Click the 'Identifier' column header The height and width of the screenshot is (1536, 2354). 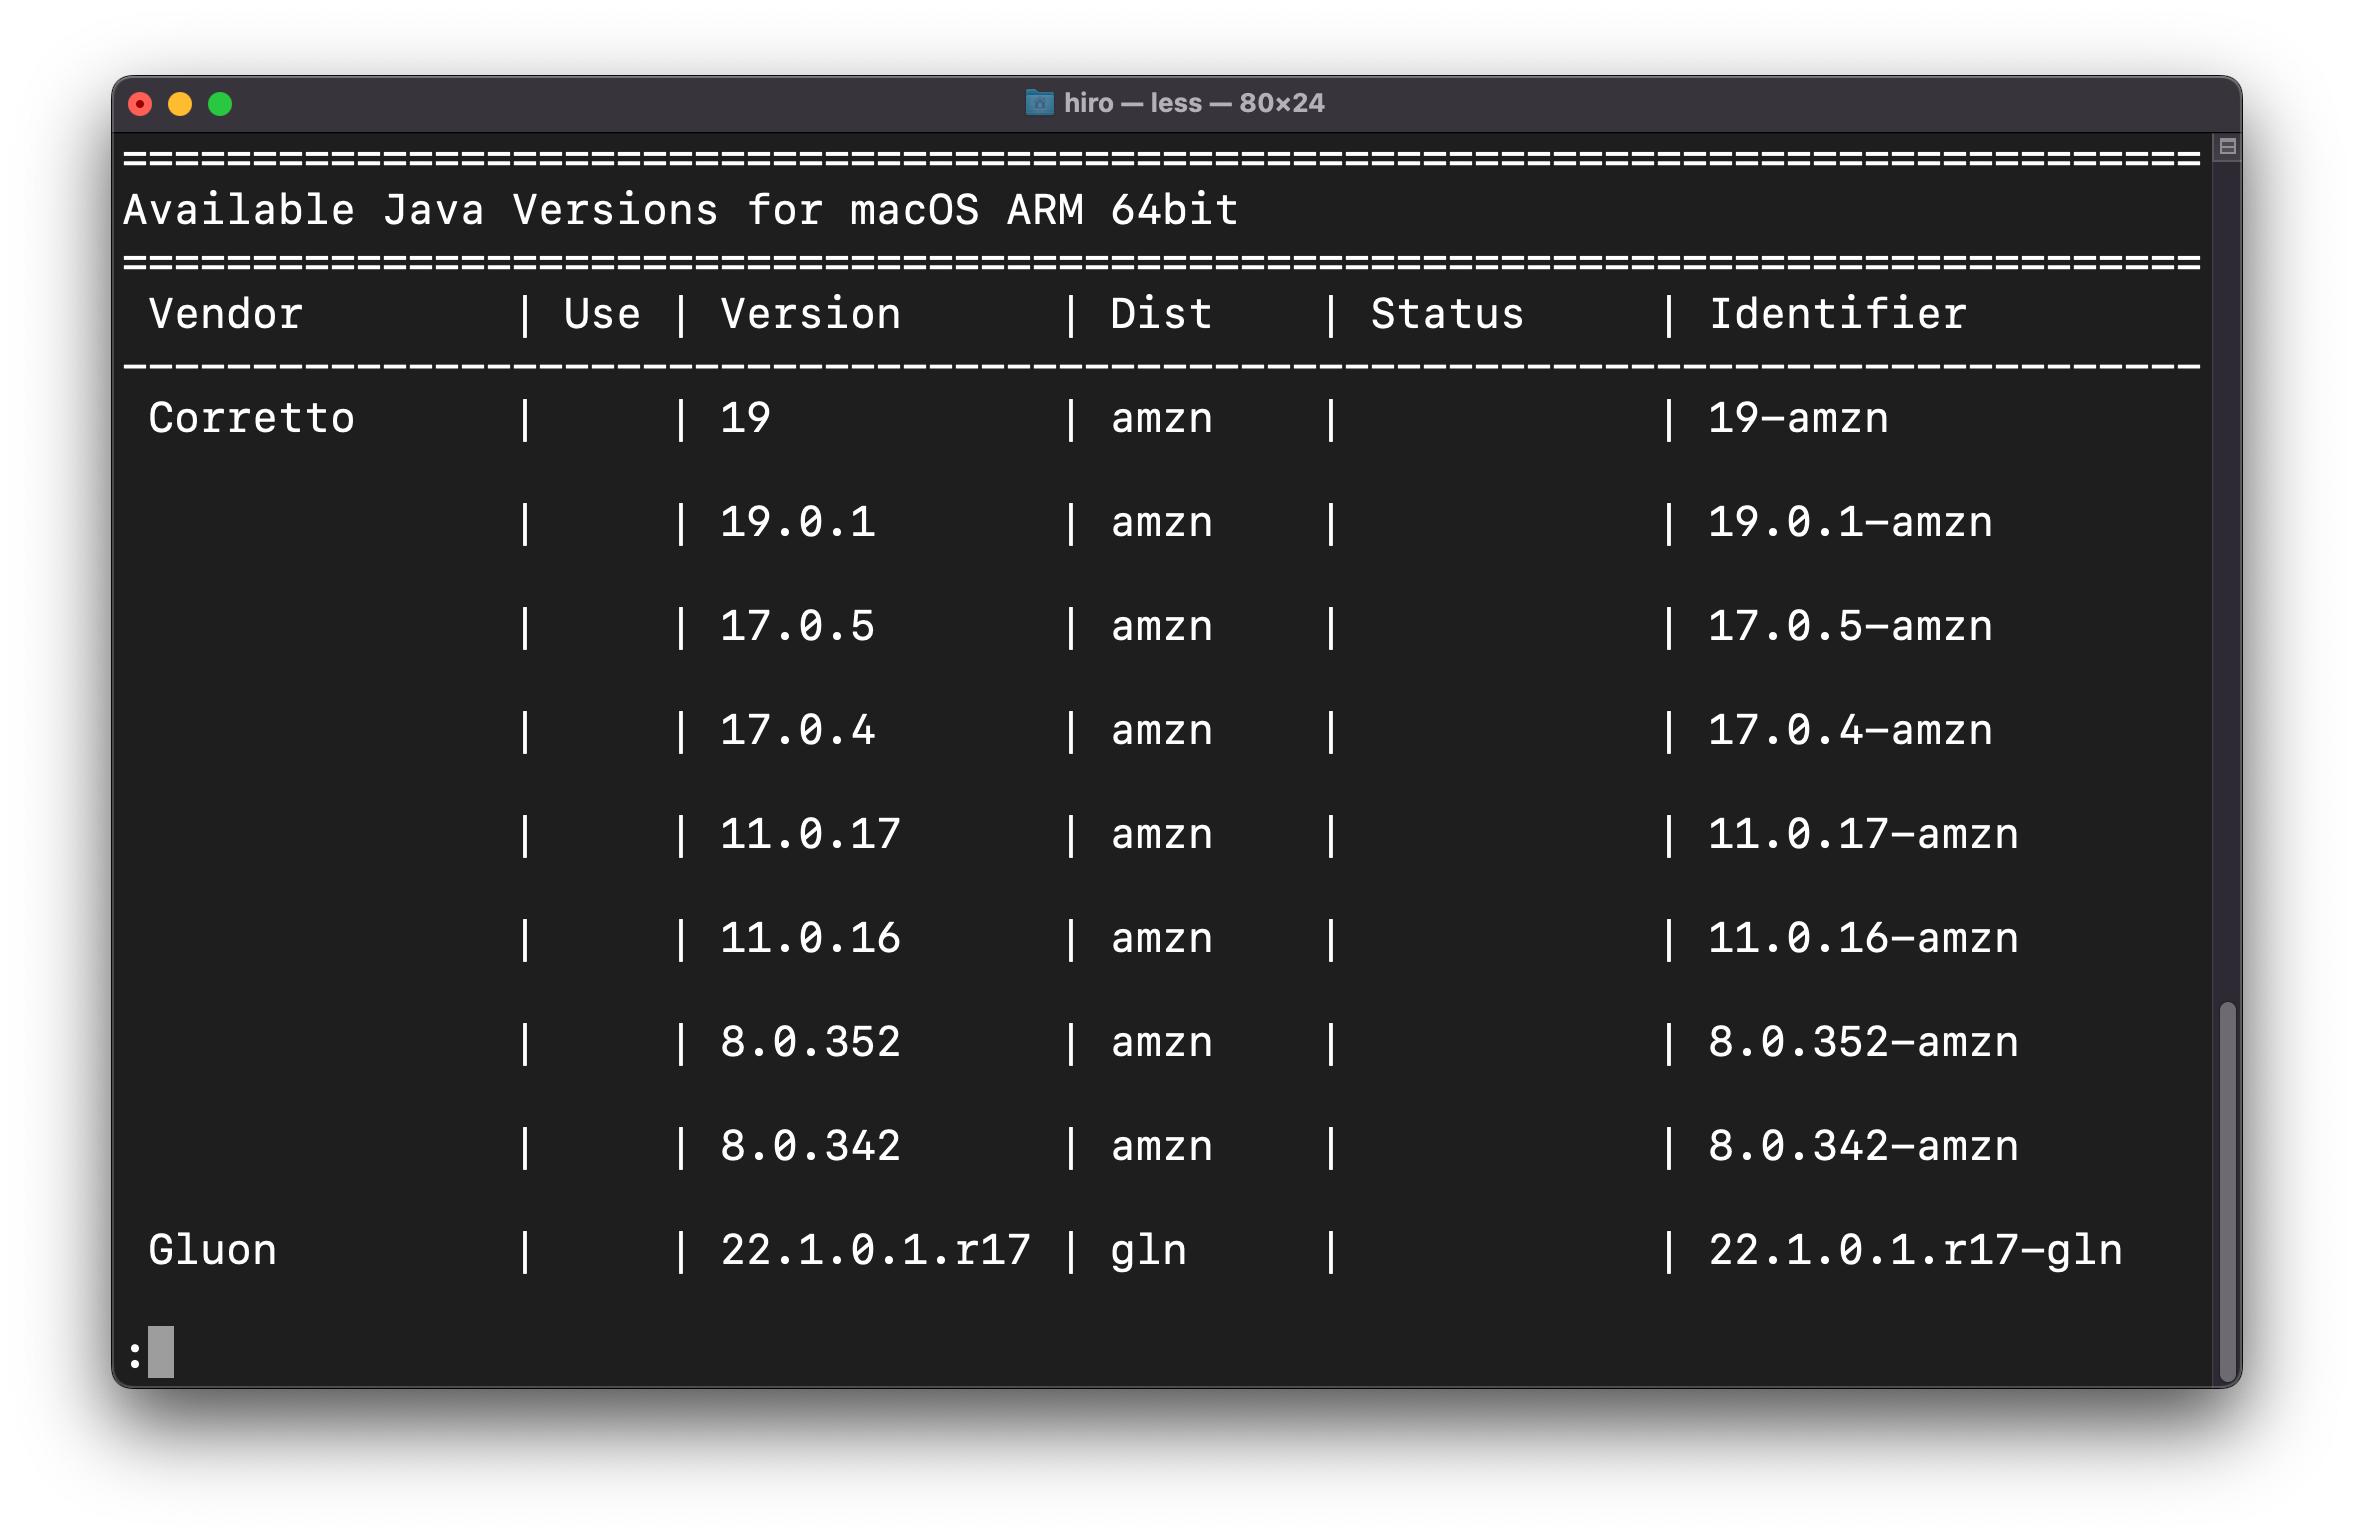pyautogui.click(x=1838, y=314)
